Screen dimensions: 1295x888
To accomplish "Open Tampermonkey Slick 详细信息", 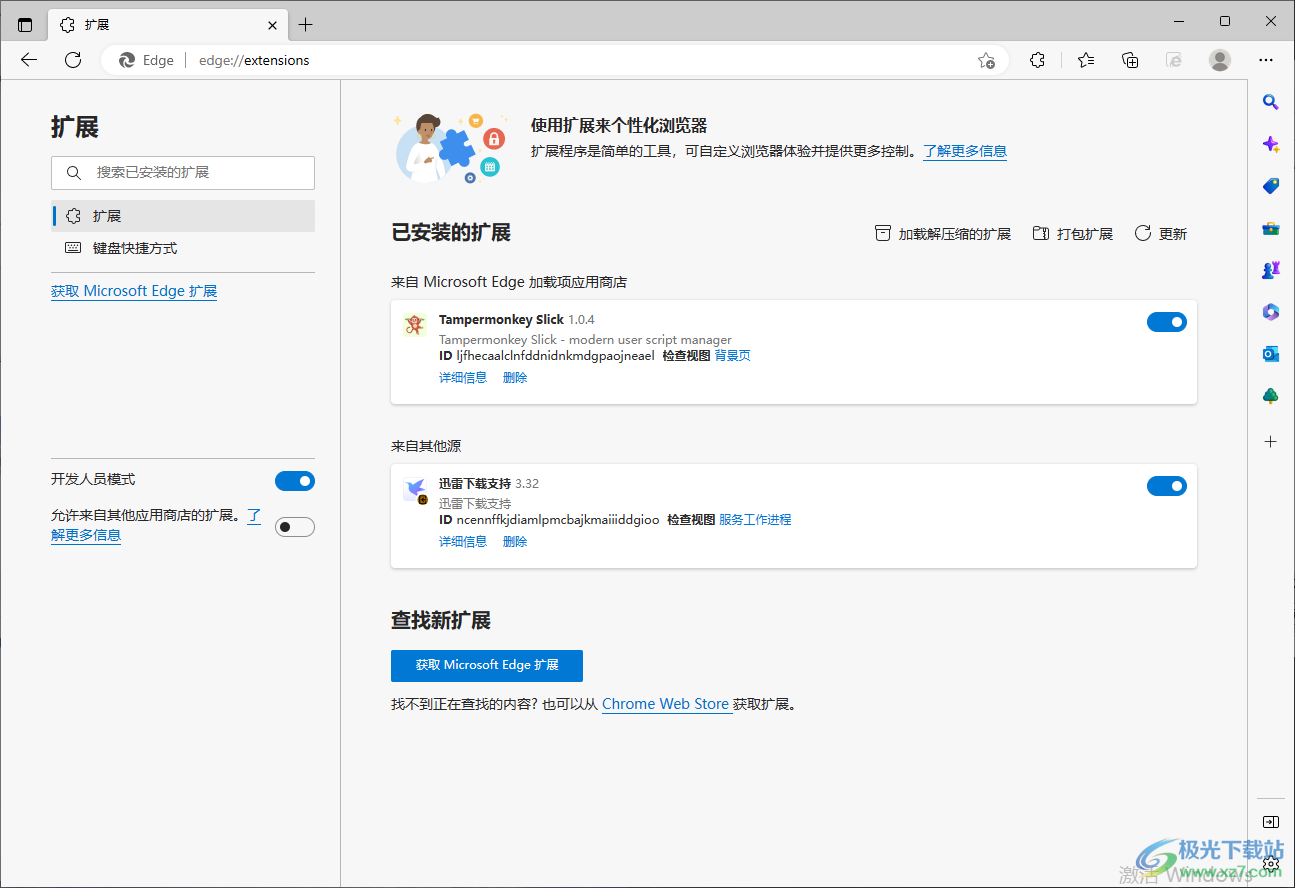I will click(x=463, y=377).
